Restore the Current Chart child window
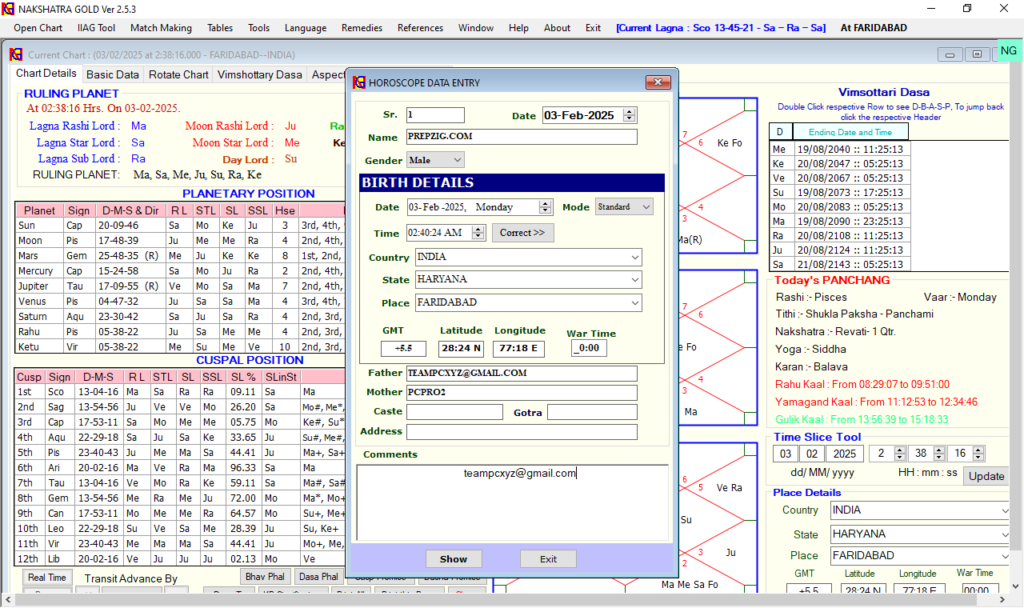This screenshot has height=608, width=1024. click(977, 54)
